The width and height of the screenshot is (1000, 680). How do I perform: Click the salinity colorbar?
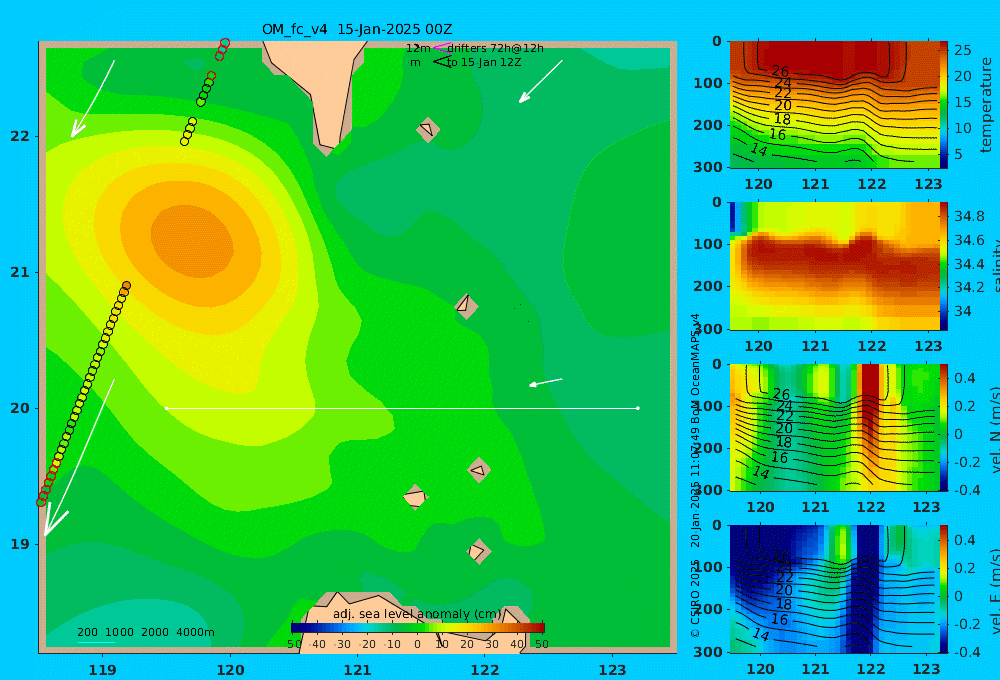[943, 266]
